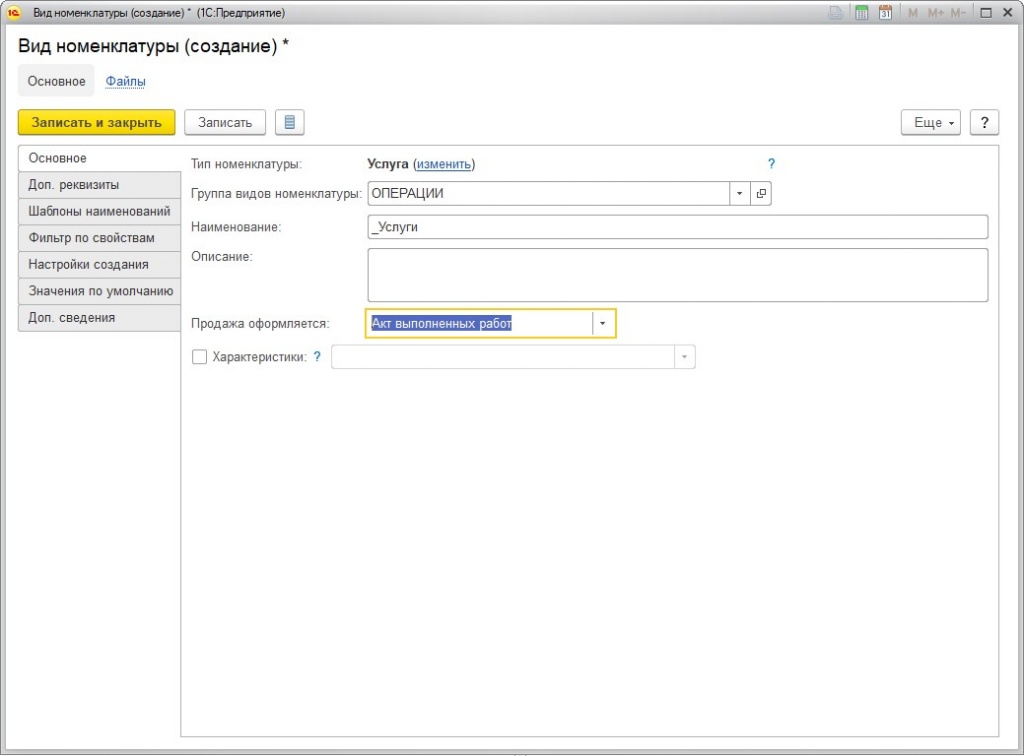
Task: Click the изменить link for nomenclature type
Action: (443, 164)
